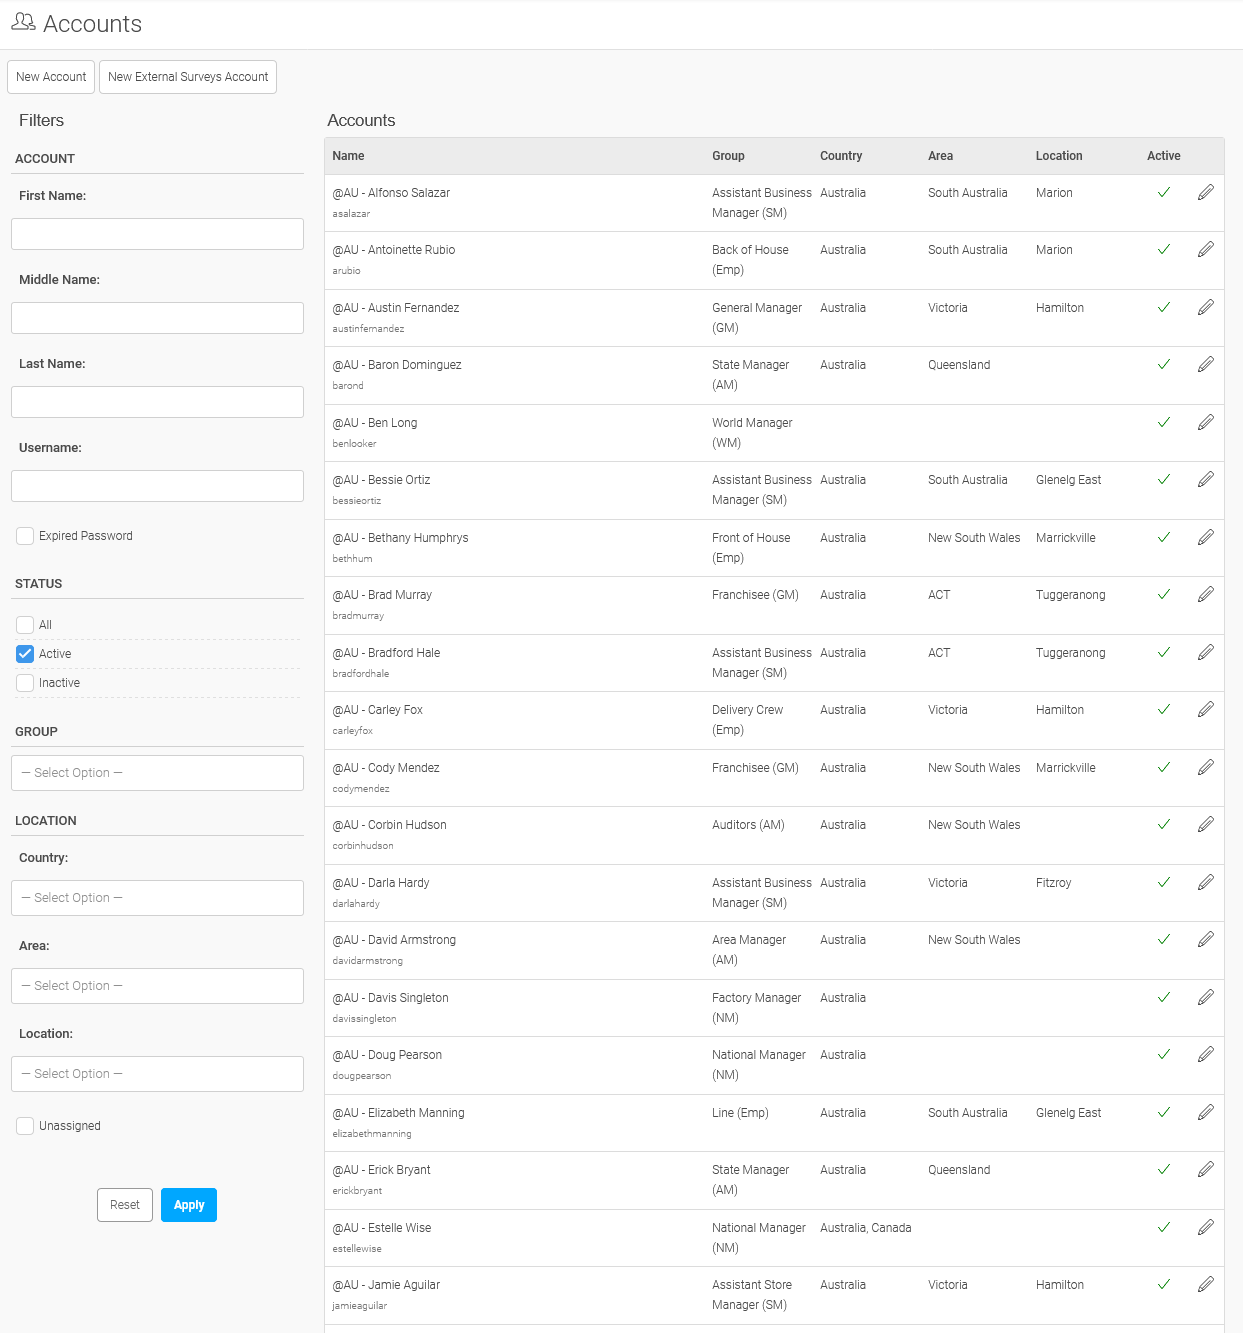Image resolution: width=1243 pixels, height=1333 pixels.
Task: Edit Alfonso Salazar account pencil icon
Action: (1206, 192)
